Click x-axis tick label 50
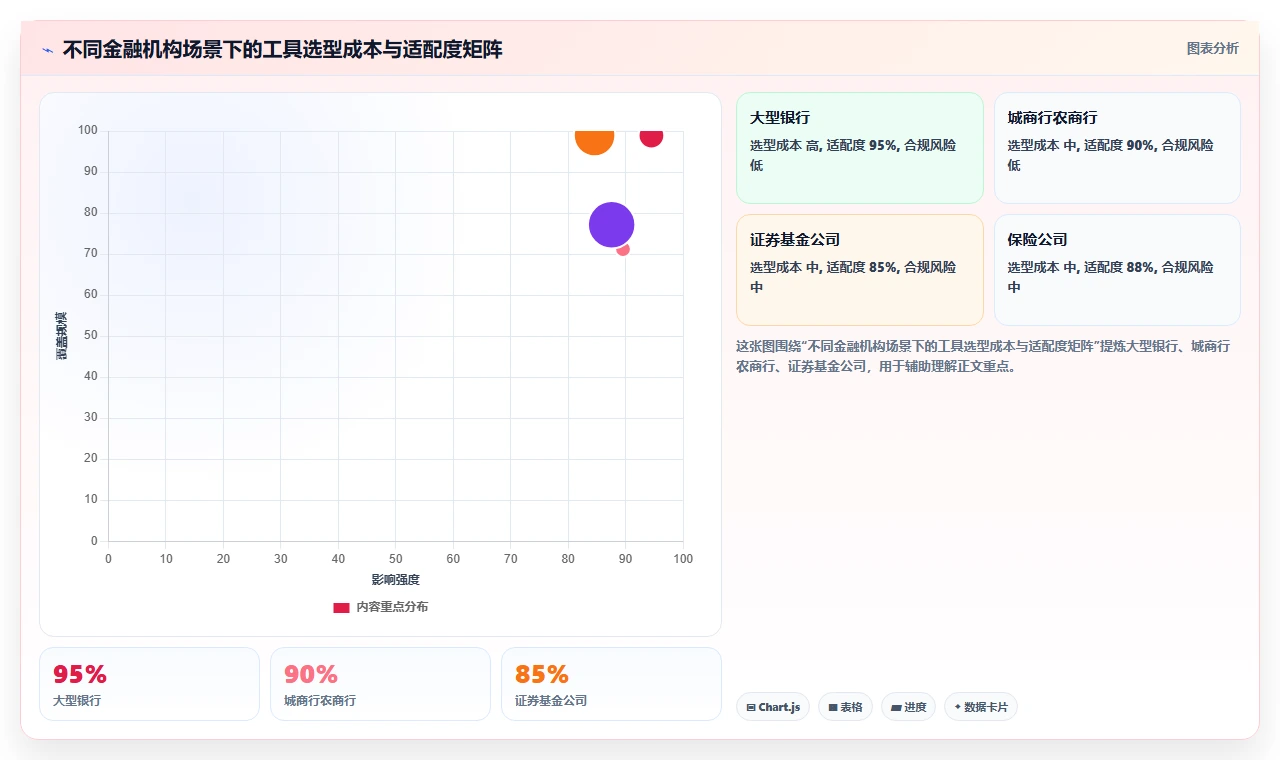Screen dimensions: 1280x760 point(396,559)
